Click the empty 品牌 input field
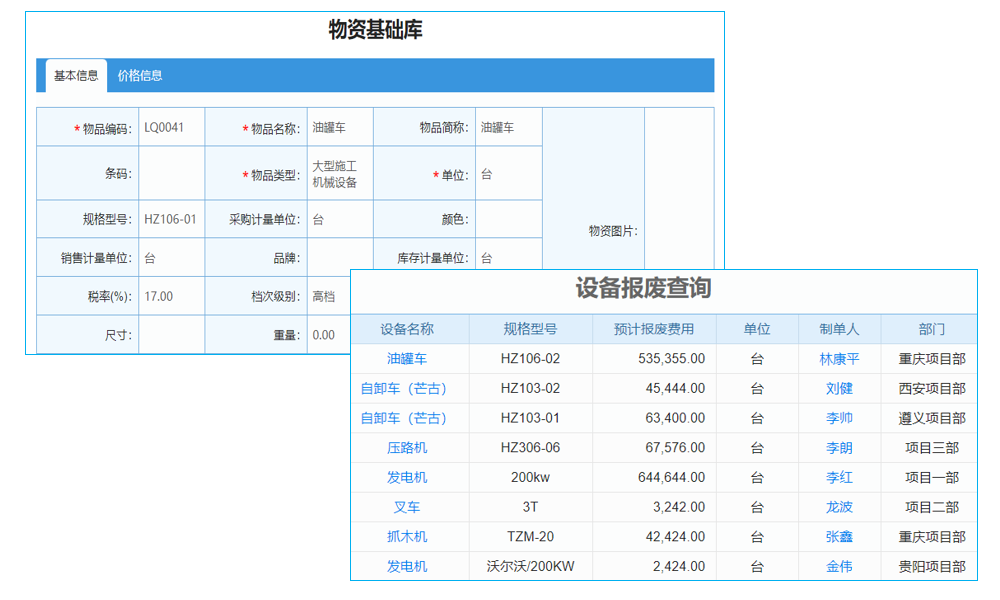1000x600 pixels. (x=337, y=256)
